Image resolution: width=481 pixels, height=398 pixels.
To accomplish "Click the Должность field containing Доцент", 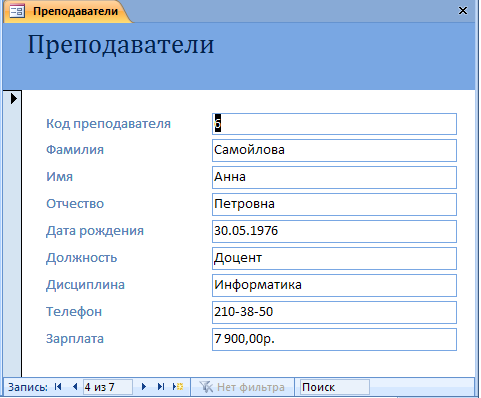I will point(334,258).
